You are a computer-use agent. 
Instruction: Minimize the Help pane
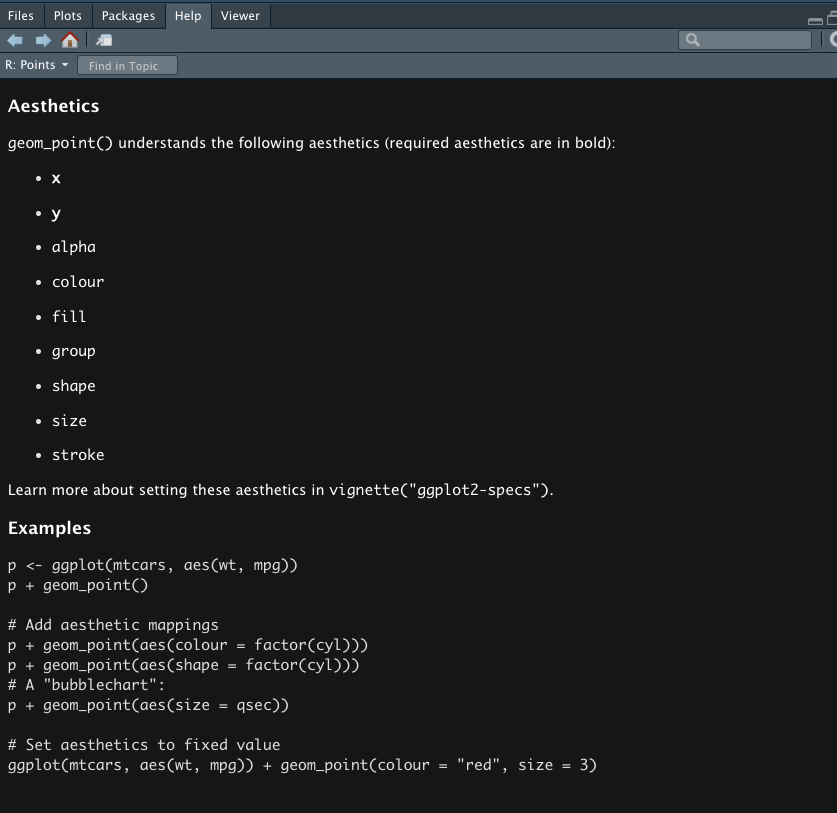pos(815,20)
